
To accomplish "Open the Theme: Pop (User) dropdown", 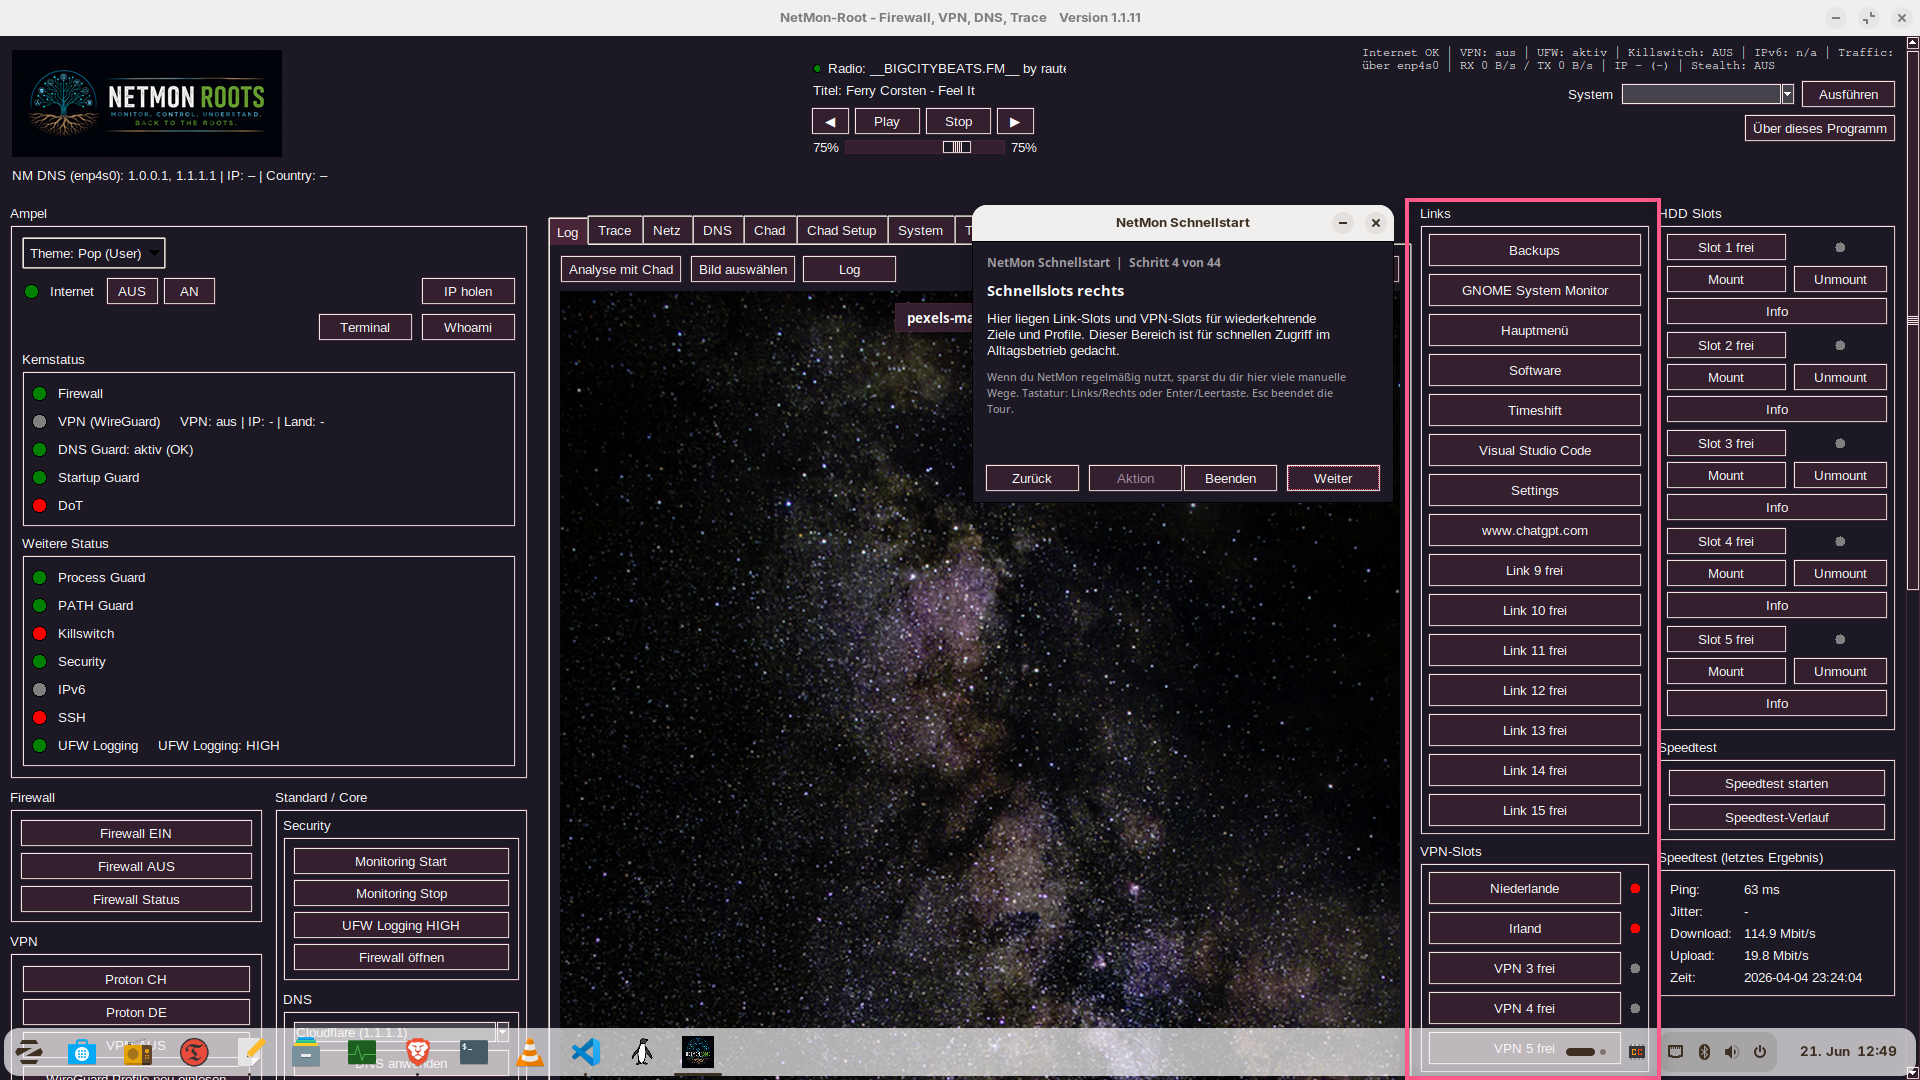I will pyautogui.click(x=94, y=254).
